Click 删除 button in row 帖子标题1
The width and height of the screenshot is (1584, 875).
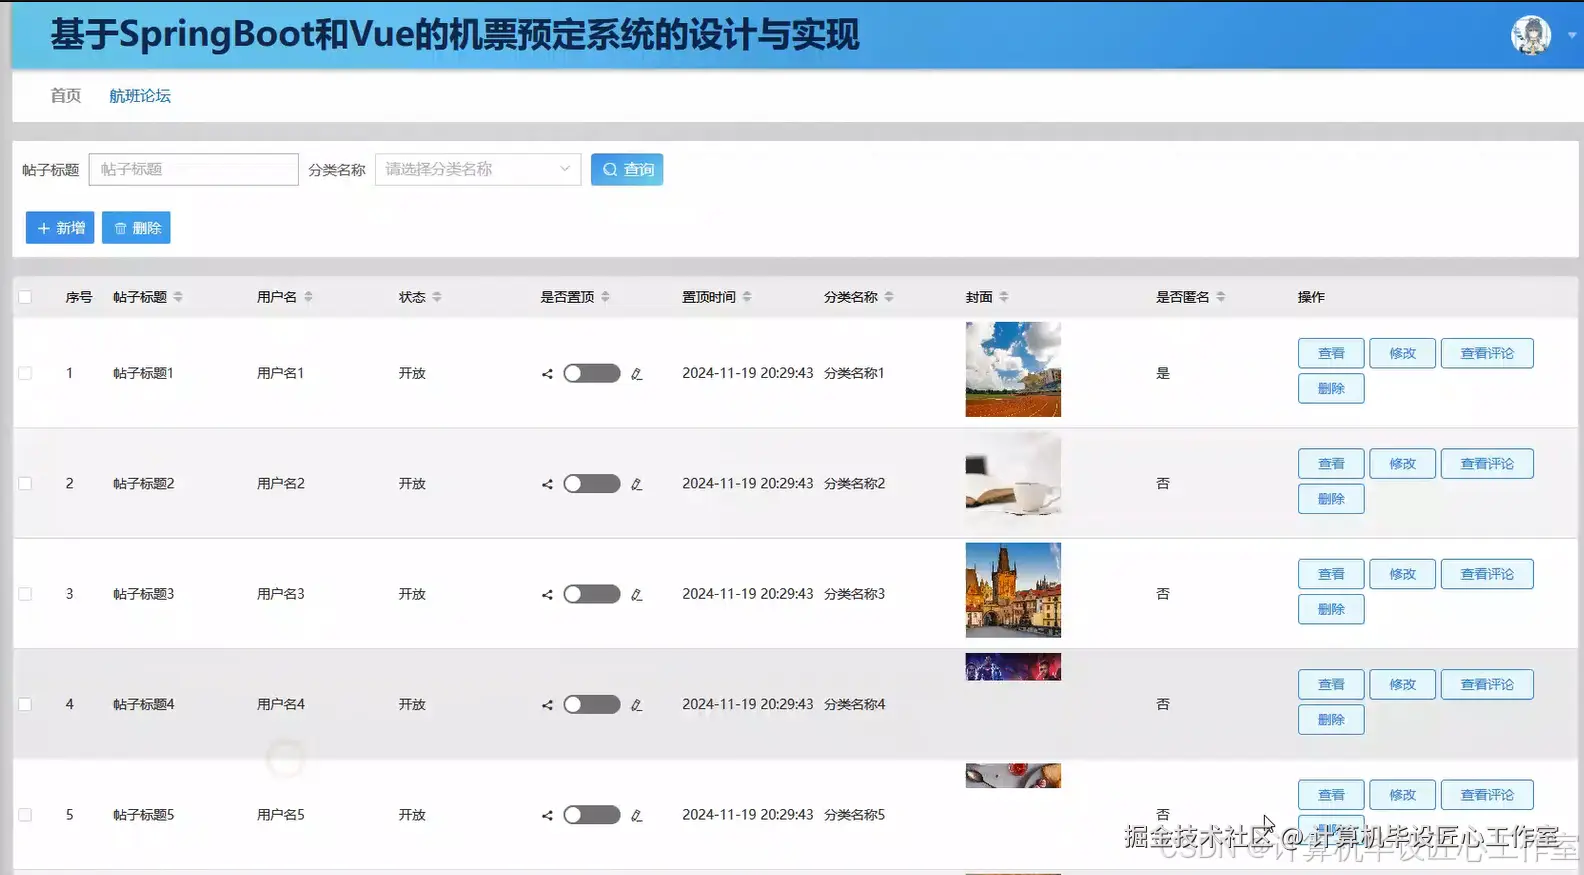point(1331,388)
